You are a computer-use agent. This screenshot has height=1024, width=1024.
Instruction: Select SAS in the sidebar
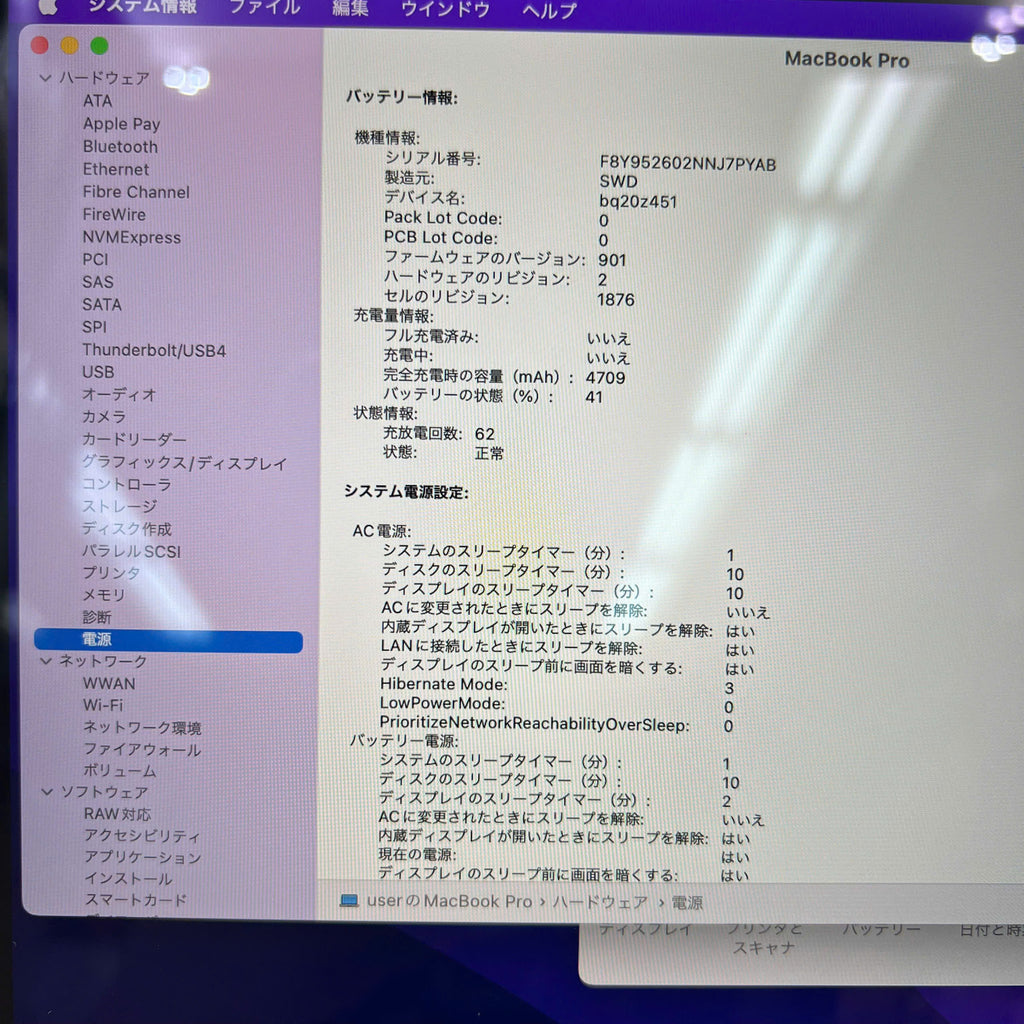(98, 281)
